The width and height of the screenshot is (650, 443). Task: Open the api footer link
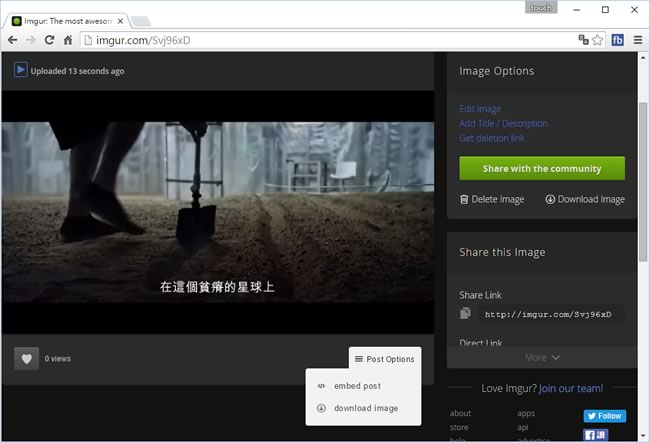point(522,427)
